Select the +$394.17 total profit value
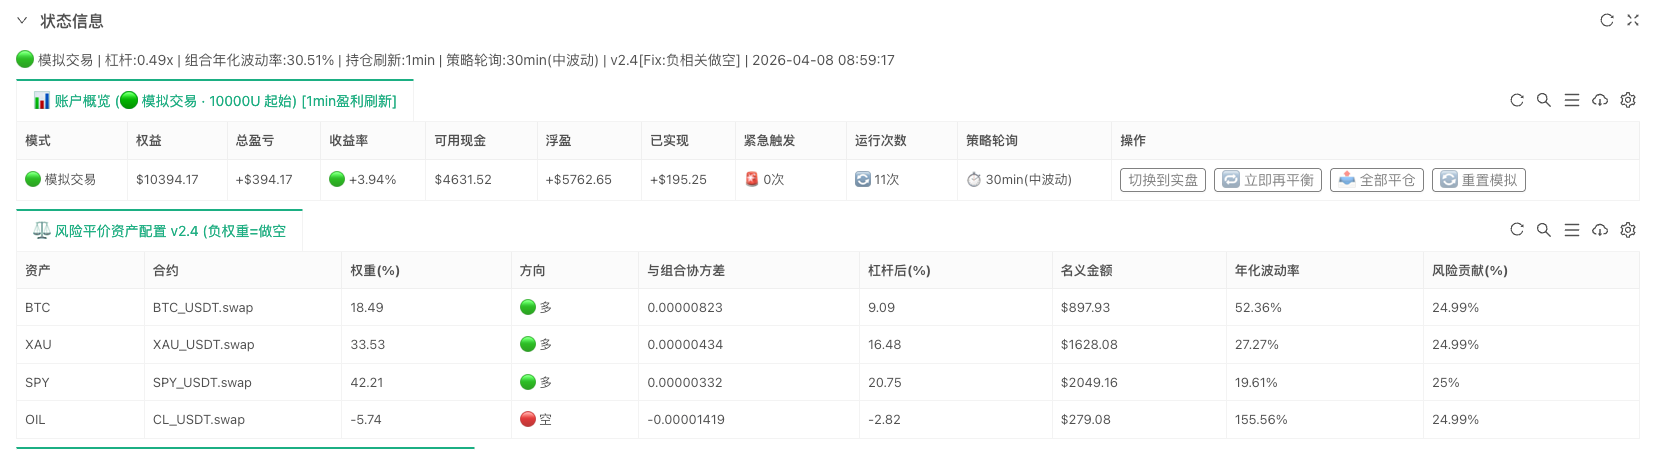Viewport: 1655px width, 450px height. [264, 180]
